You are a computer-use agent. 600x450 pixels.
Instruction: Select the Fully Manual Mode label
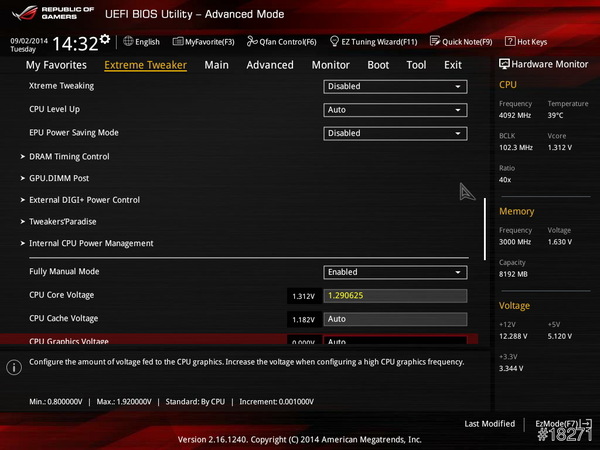click(x=64, y=271)
